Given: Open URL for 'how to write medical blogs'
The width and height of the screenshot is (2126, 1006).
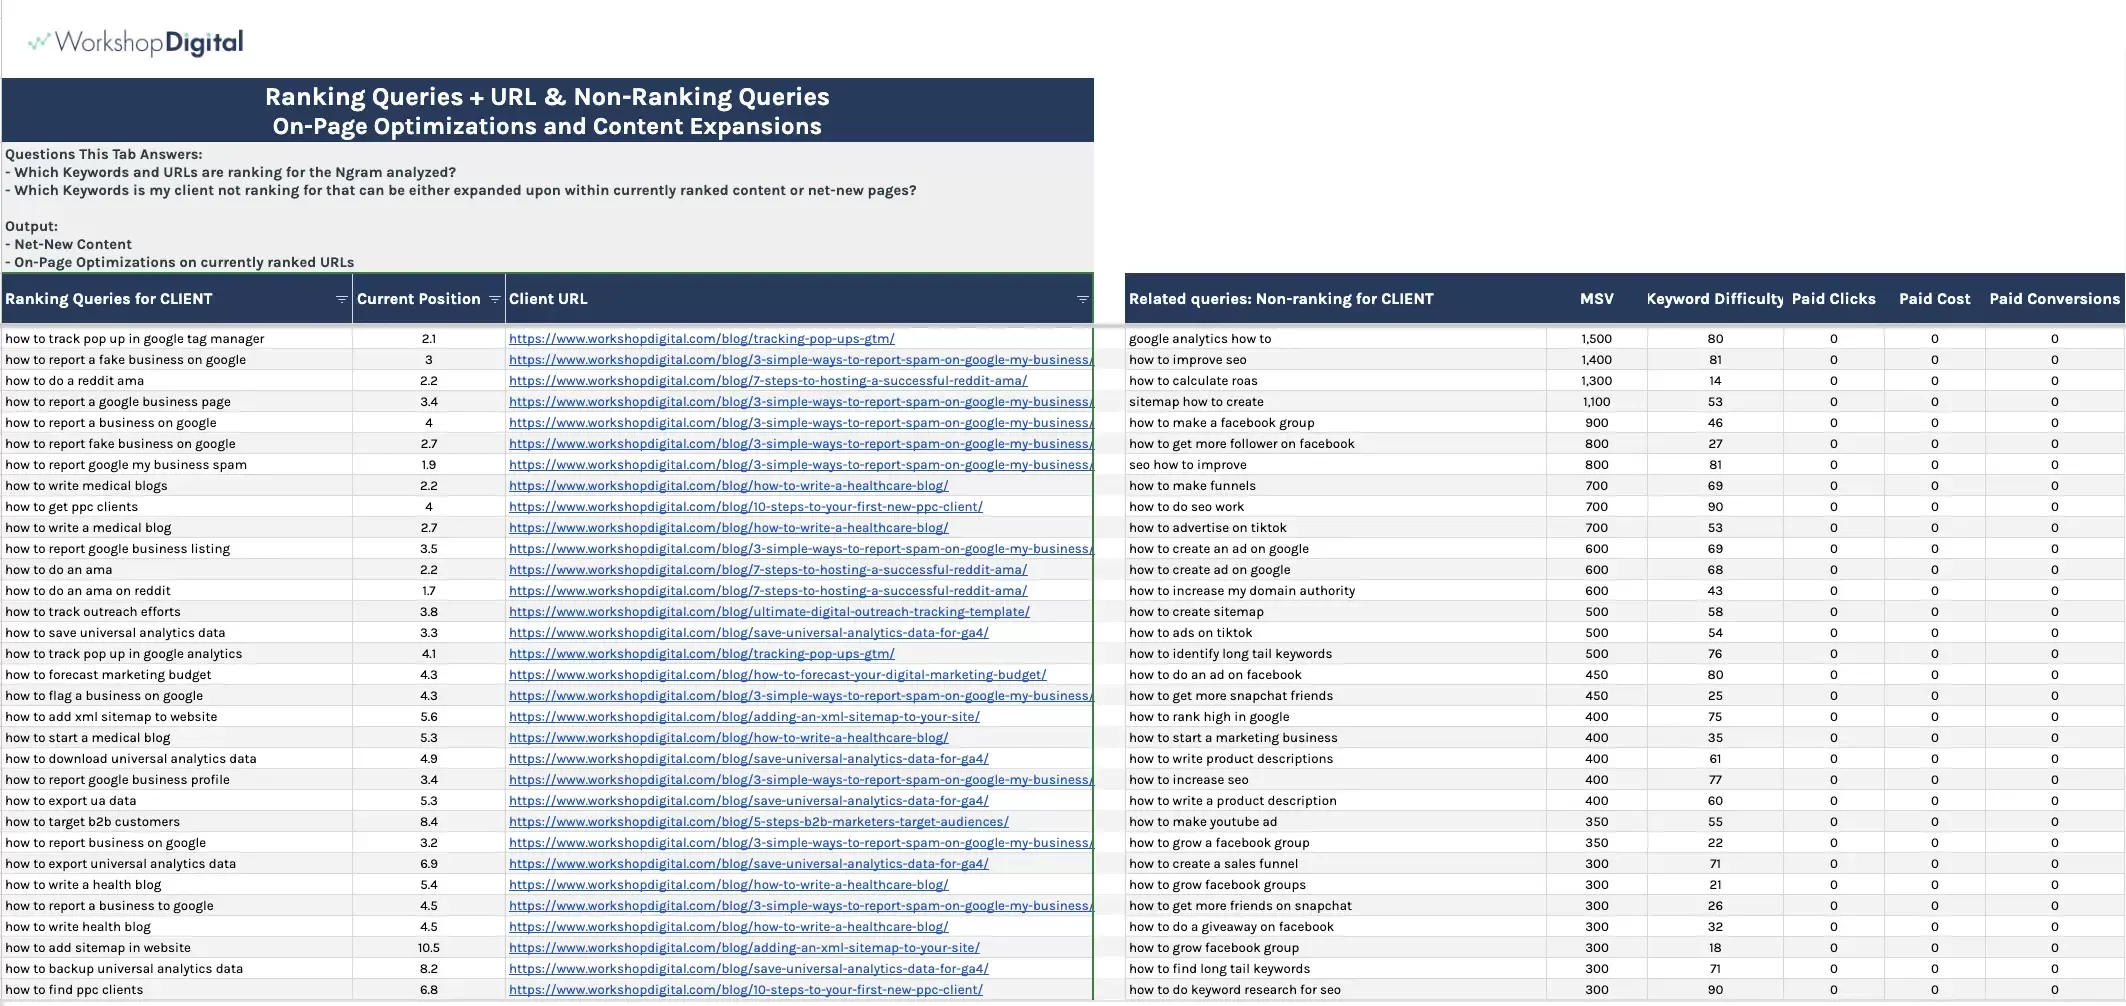Looking at the screenshot, I should point(728,486).
